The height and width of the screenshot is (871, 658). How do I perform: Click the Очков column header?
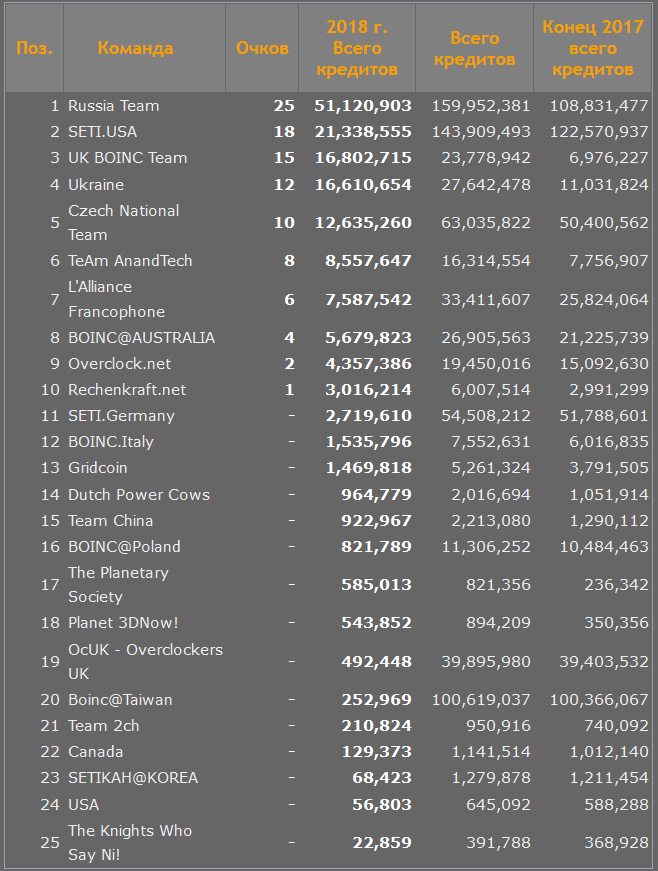click(x=262, y=48)
